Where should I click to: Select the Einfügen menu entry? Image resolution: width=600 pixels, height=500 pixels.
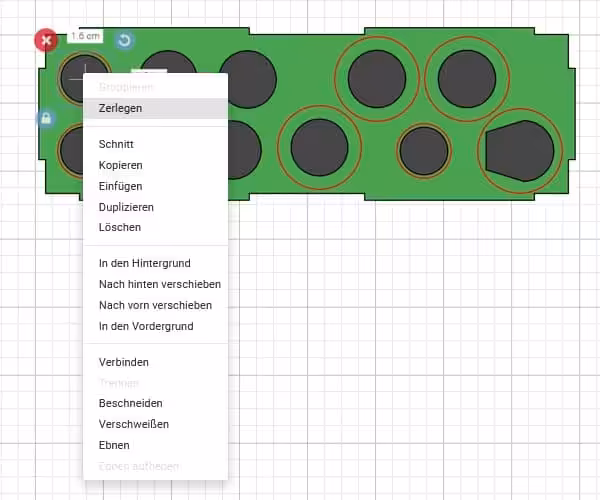tap(120, 186)
